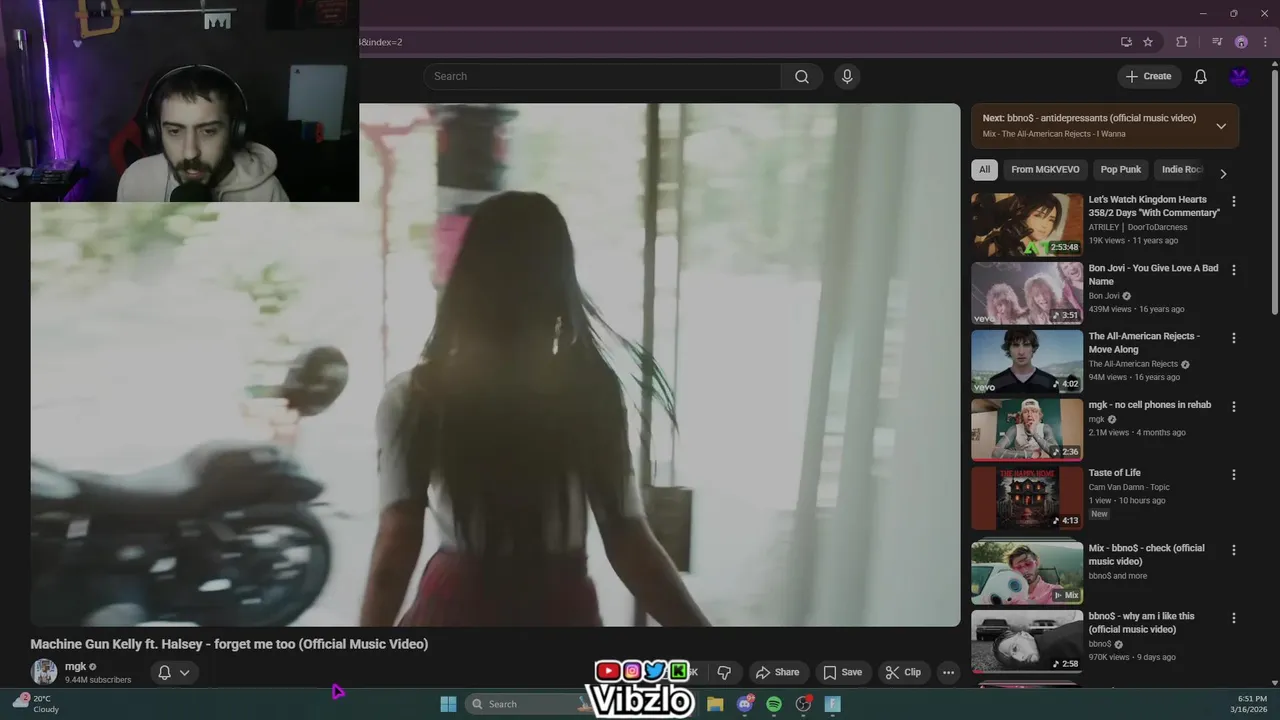Open options for bbno$ check mix

click(1233, 550)
